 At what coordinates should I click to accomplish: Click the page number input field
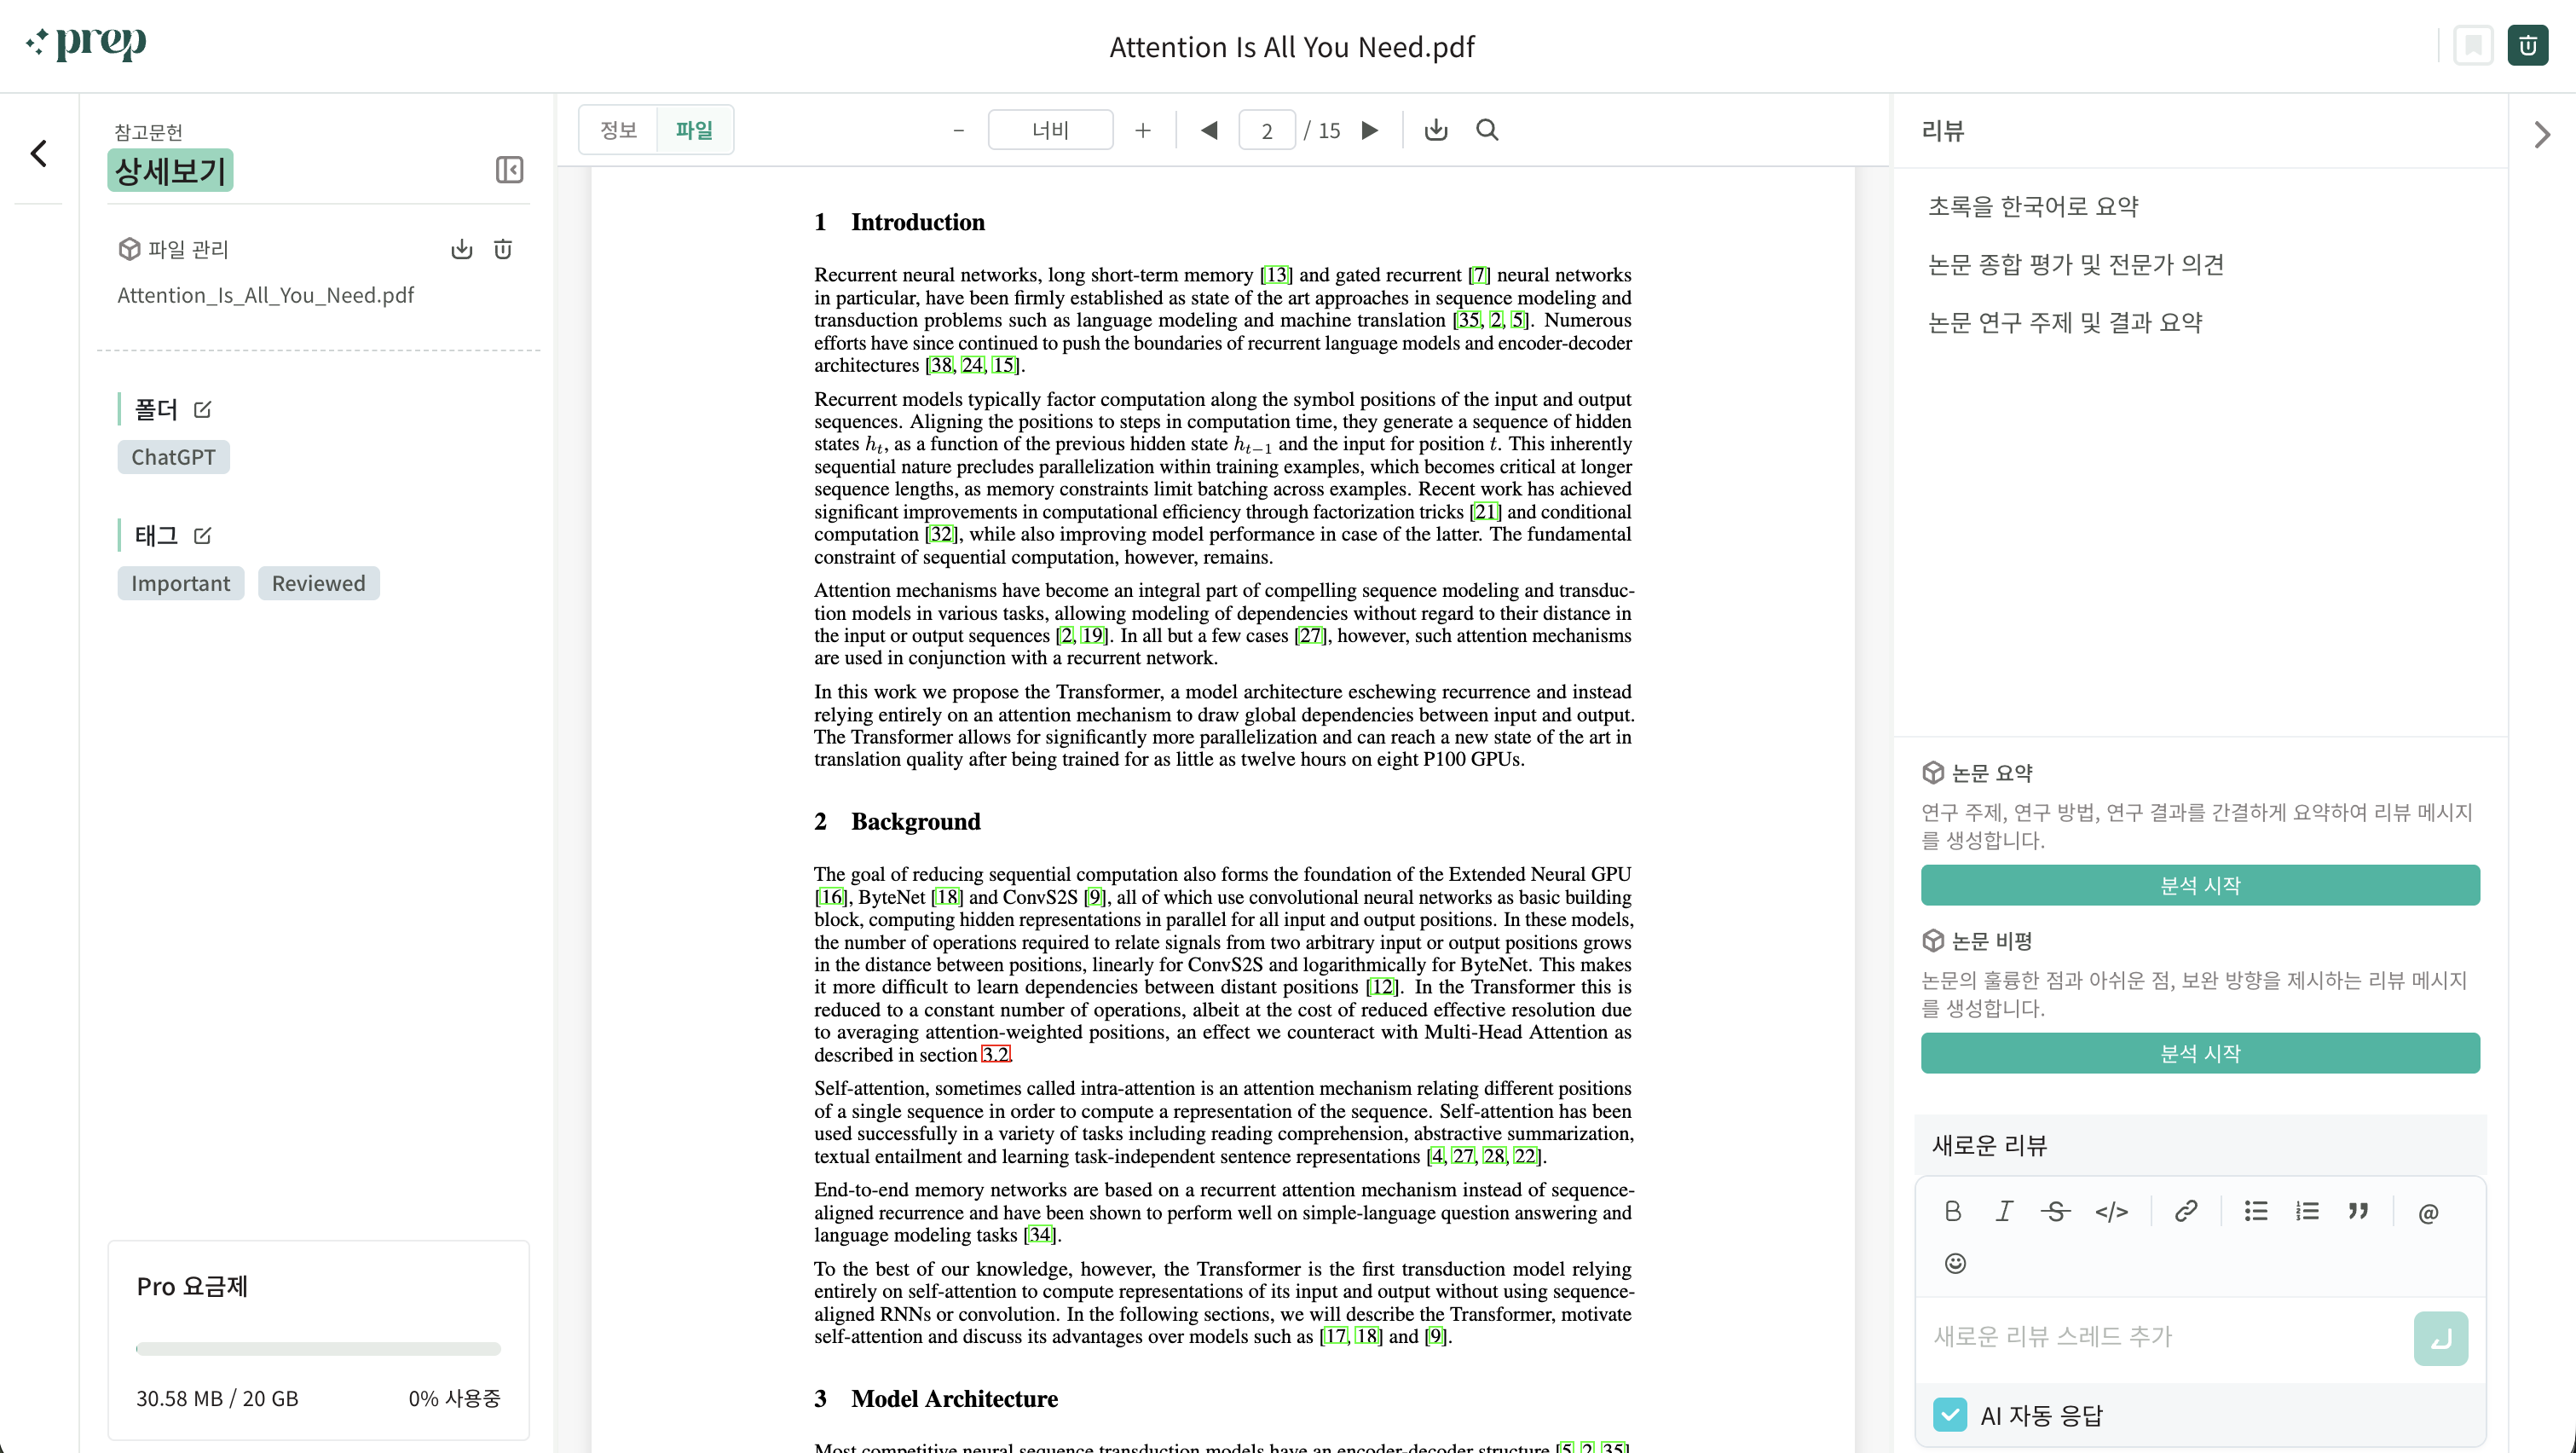click(x=1267, y=130)
